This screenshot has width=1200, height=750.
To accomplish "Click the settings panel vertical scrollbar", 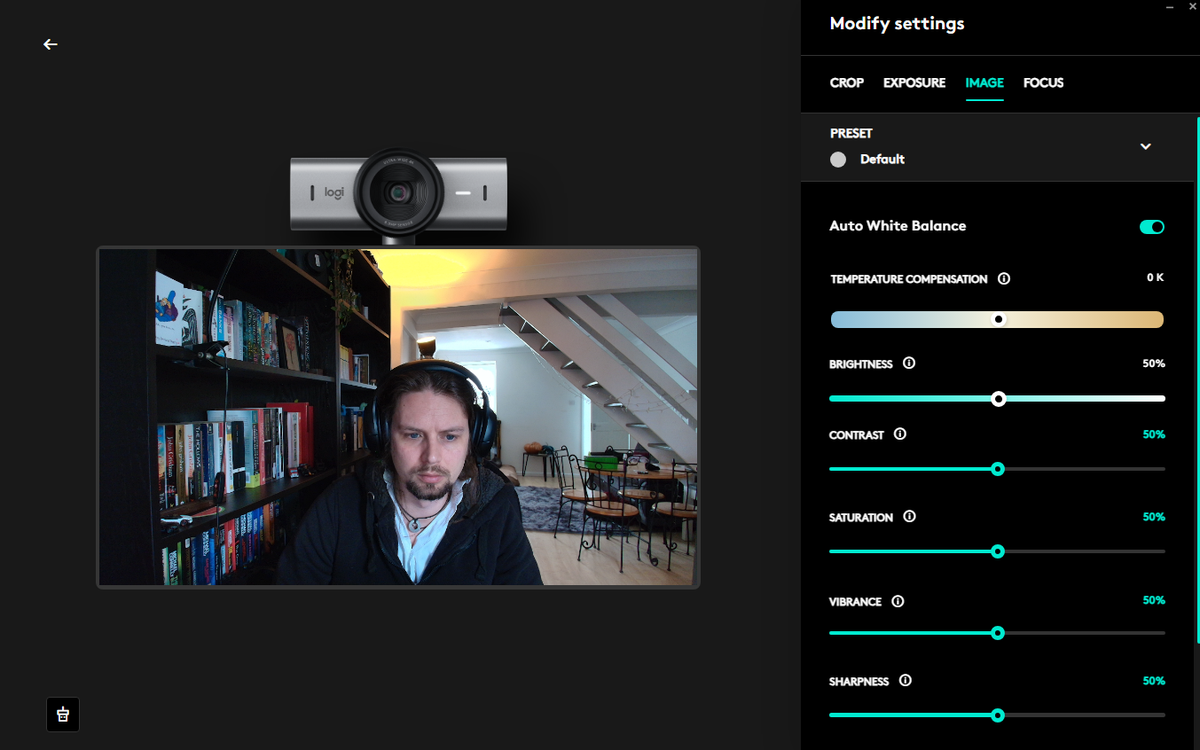I will (x=1197, y=380).
